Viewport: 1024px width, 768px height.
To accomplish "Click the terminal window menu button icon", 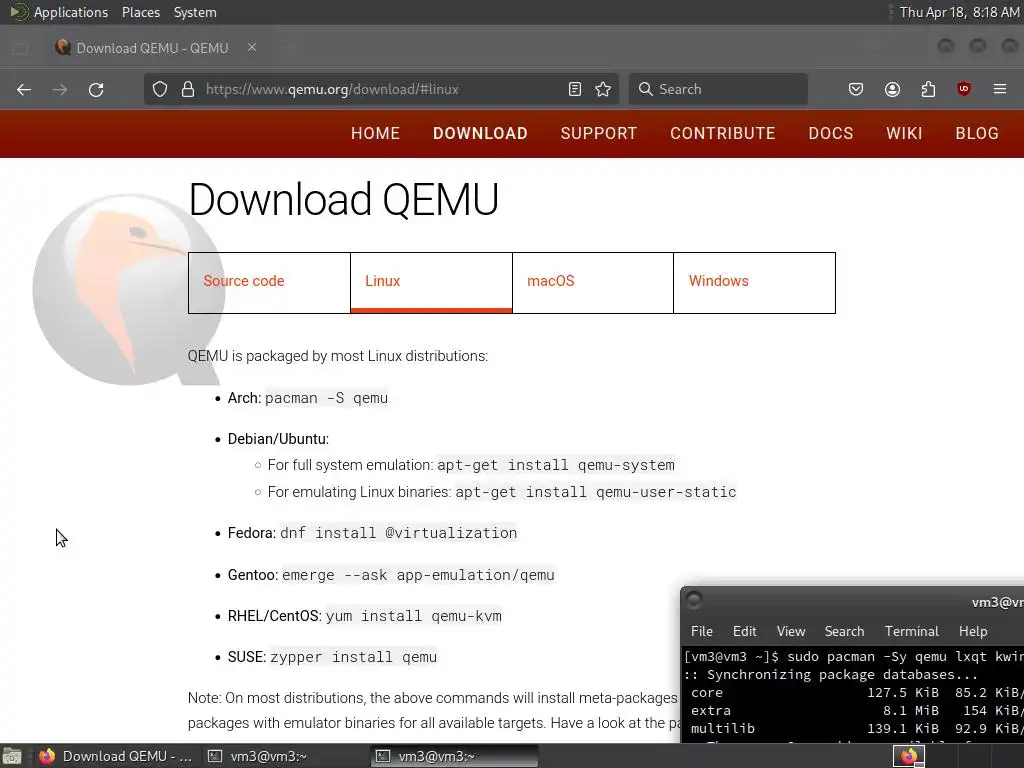I will point(694,599).
